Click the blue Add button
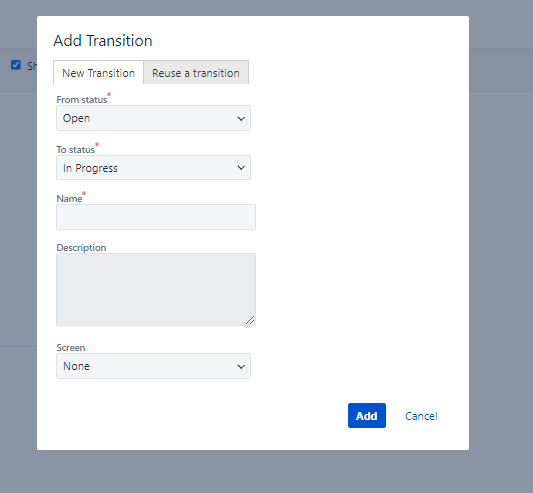533x493 pixels. (x=367, y=415)
